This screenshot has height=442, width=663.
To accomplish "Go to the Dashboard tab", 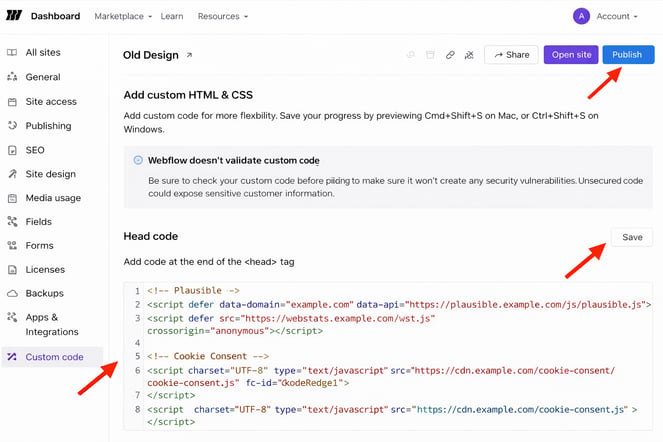I will click(x=55, y=16).
